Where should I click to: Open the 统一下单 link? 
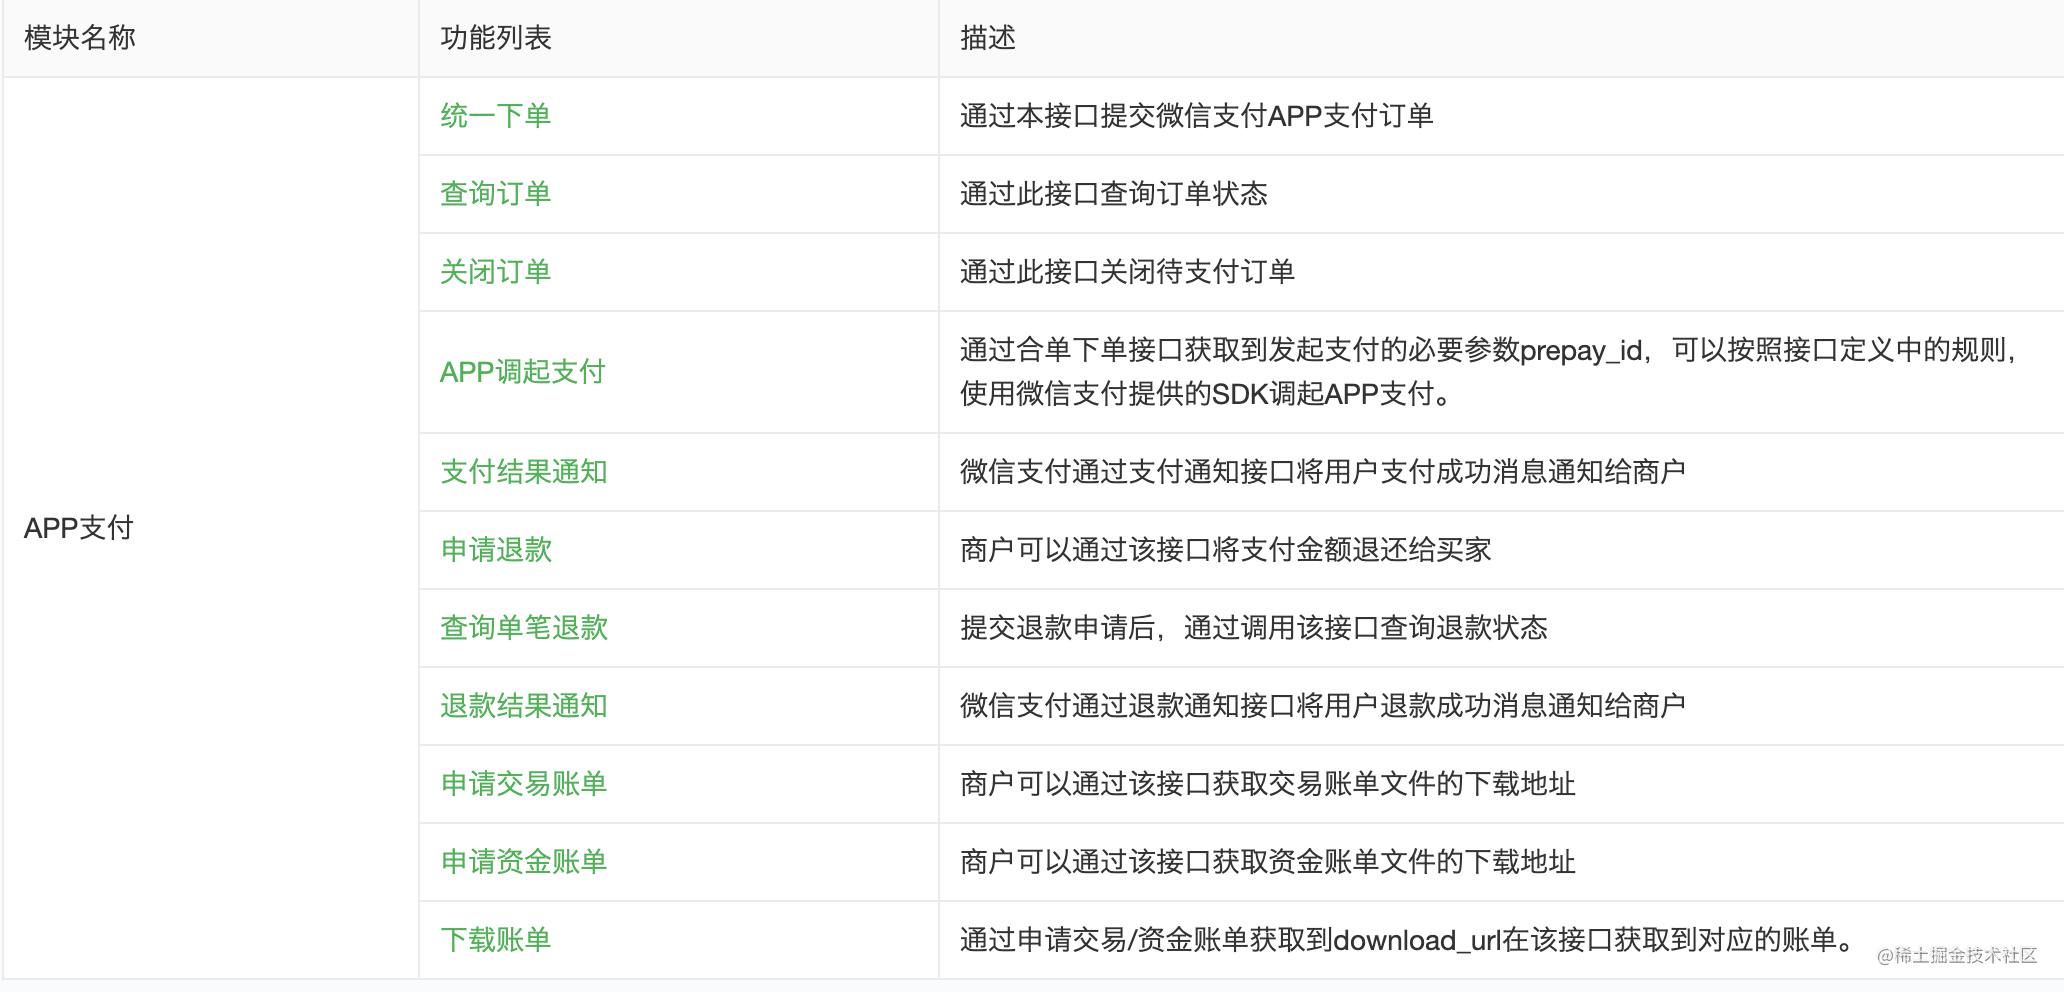[496, 116]
